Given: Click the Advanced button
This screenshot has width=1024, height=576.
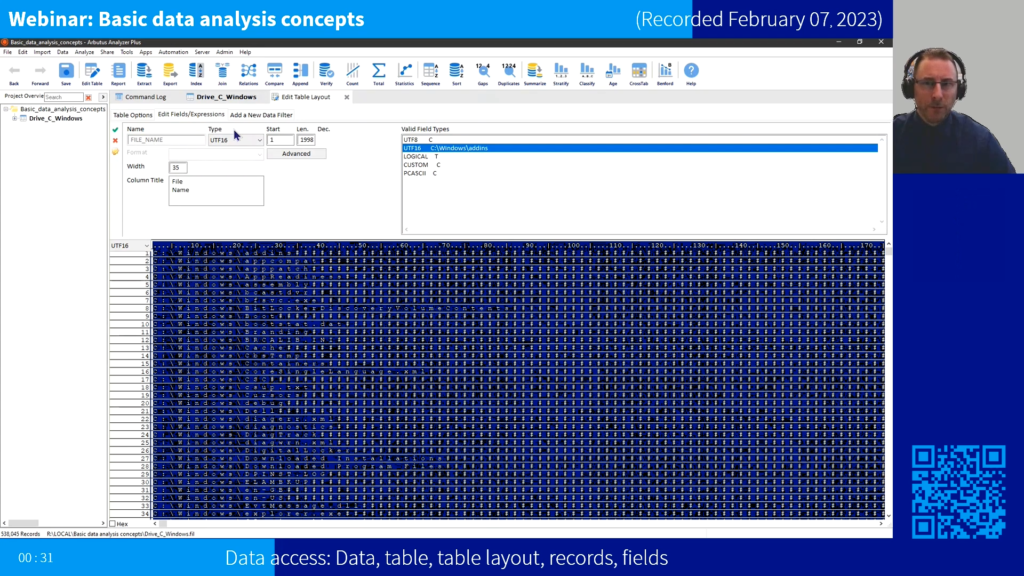Looking at the screenshot, I should click(296, 153).
